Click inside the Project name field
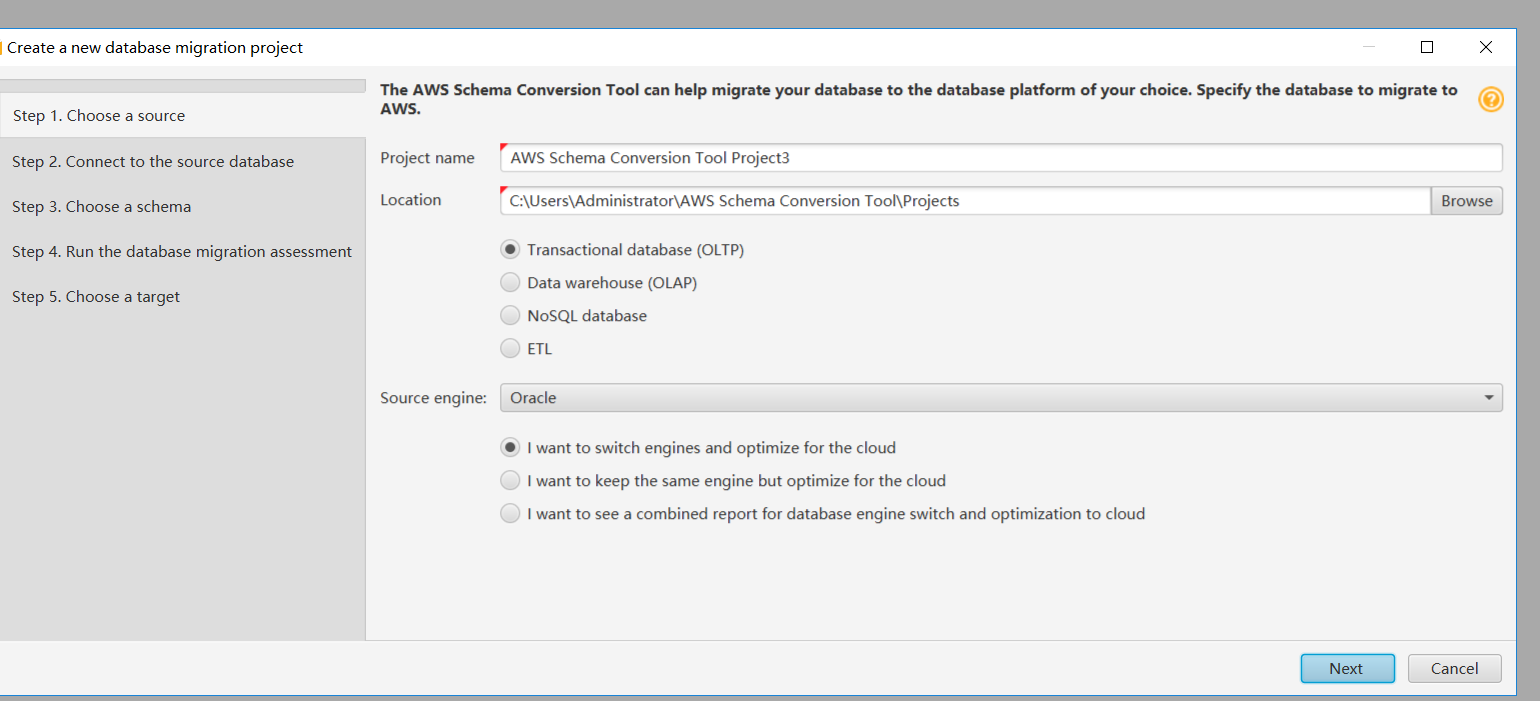Viewport: 1540px width, 701px height. coord(1000,158)
